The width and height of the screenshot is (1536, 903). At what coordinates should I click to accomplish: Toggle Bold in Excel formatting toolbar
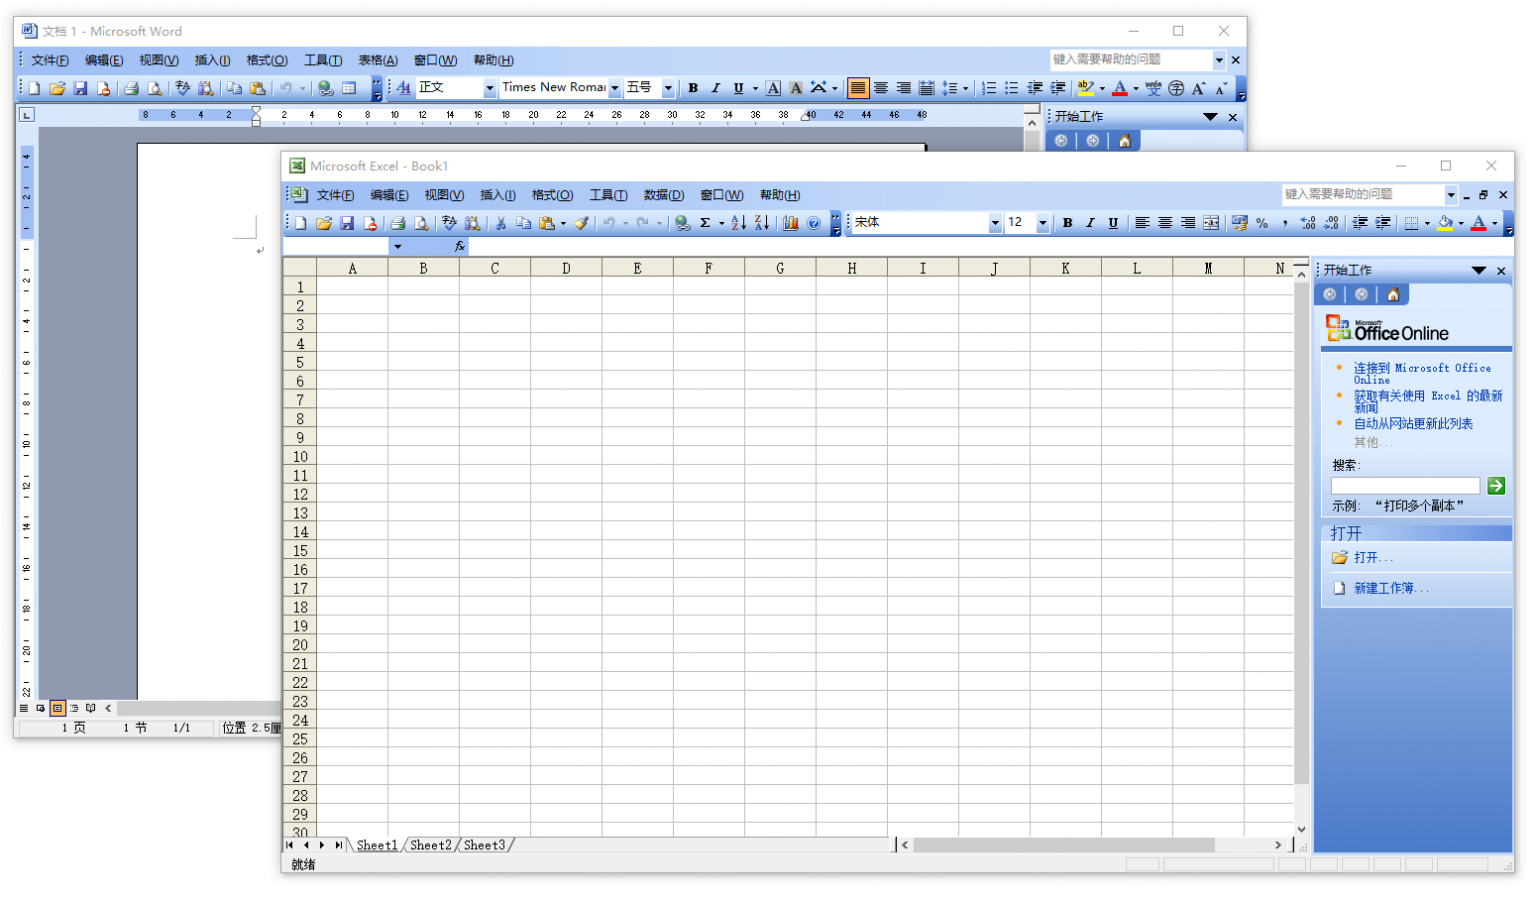pos(1067,223)
